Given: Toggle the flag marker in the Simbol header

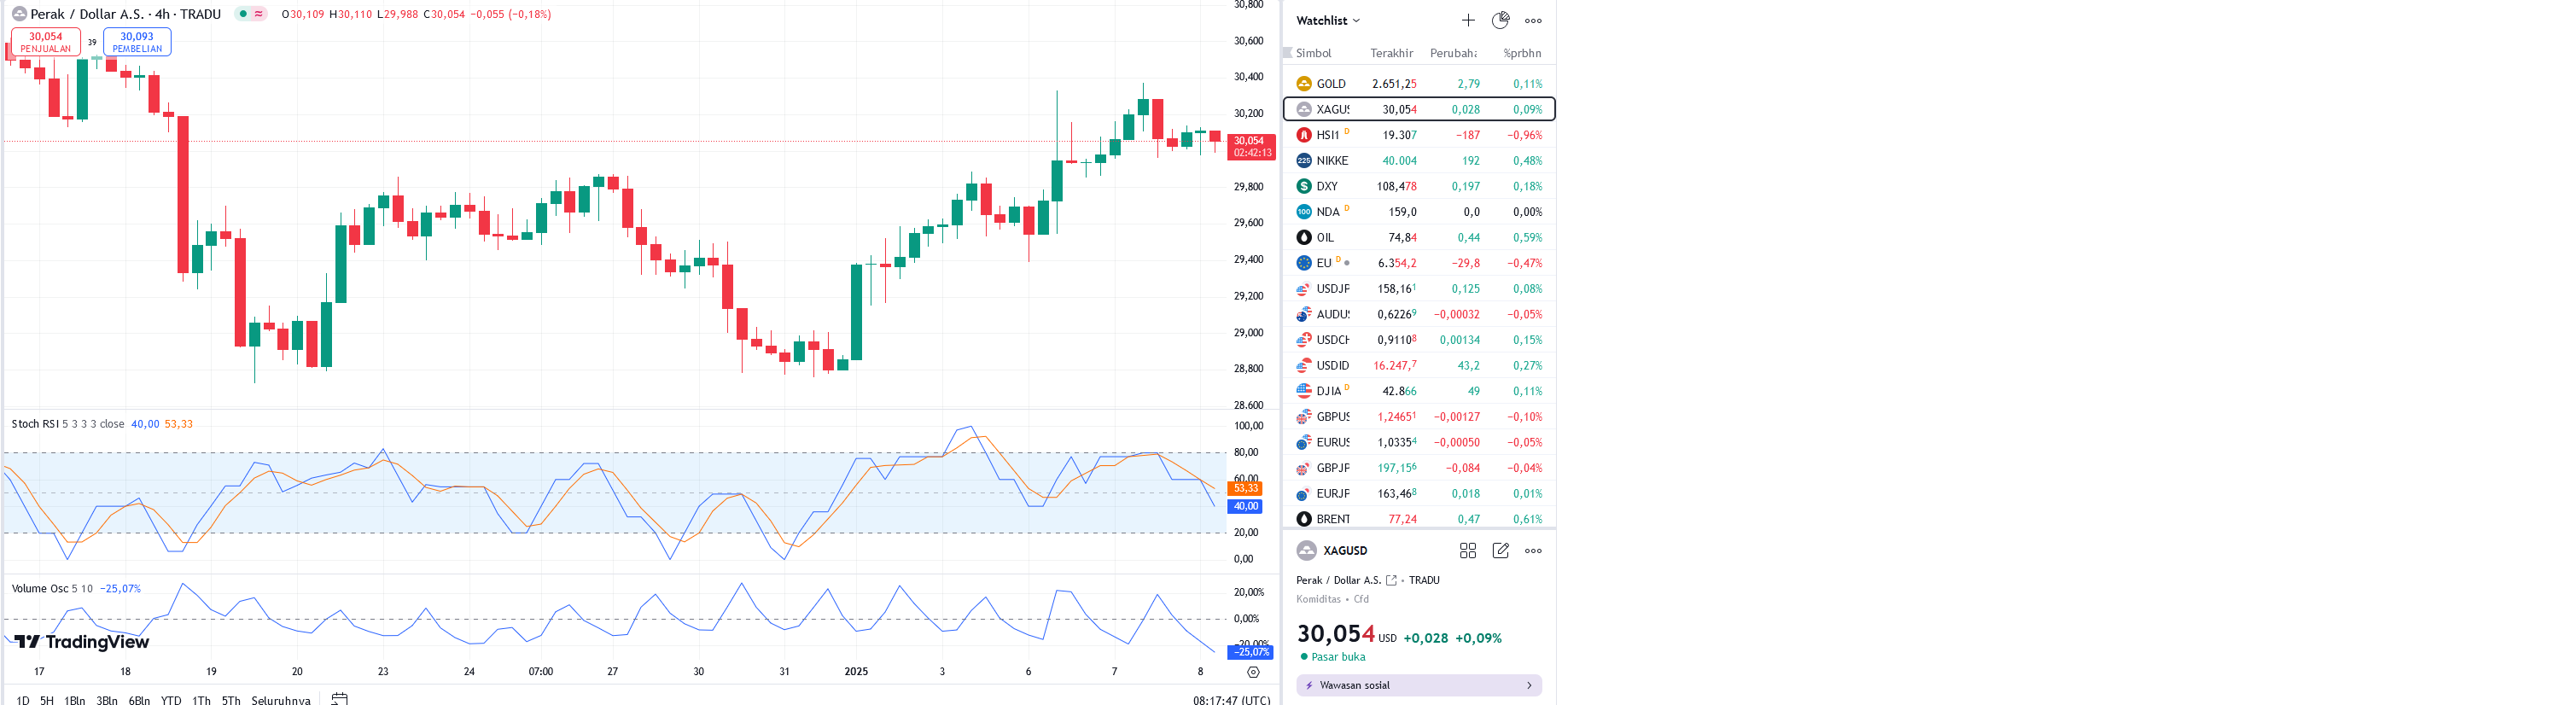Looking at the screenshot, I should tap(1288, 53).
